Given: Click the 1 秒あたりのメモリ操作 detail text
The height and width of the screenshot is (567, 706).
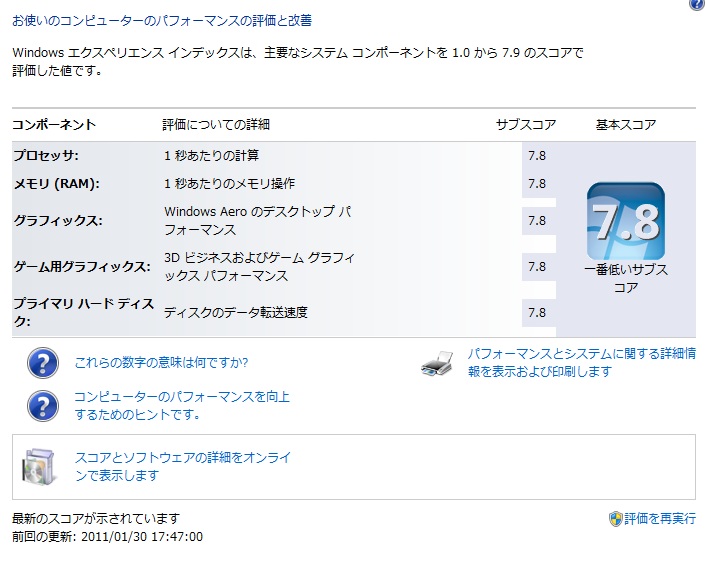Looking at the screenshot, I should [230, 184].
